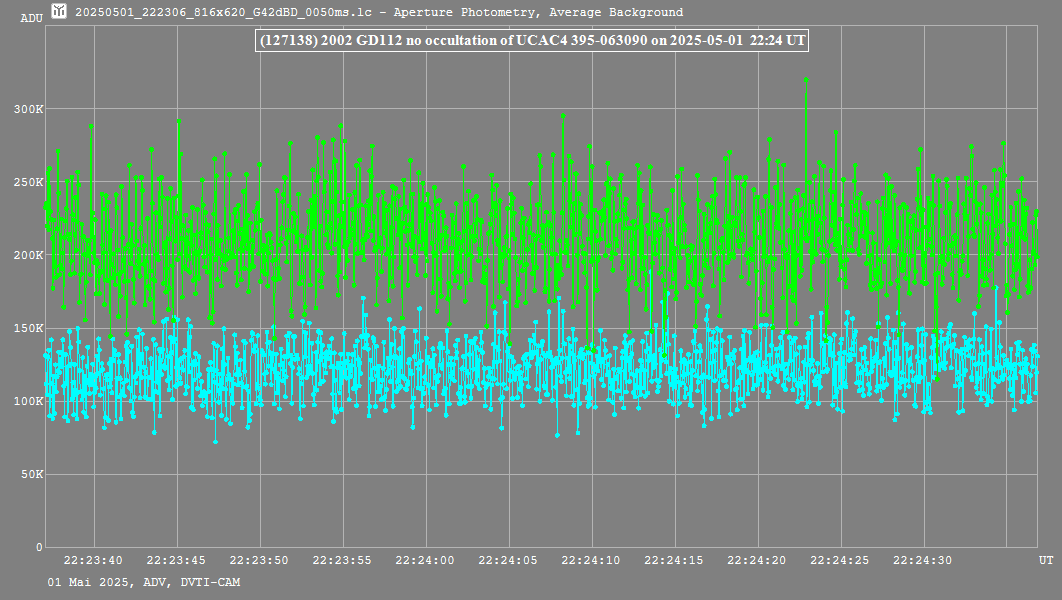Click the footer text '01 Mai 2025, ADV, DVTI-CAM'
This screenshot has width=1062, height=600.
pyautogui.click(x=143, y=582)
